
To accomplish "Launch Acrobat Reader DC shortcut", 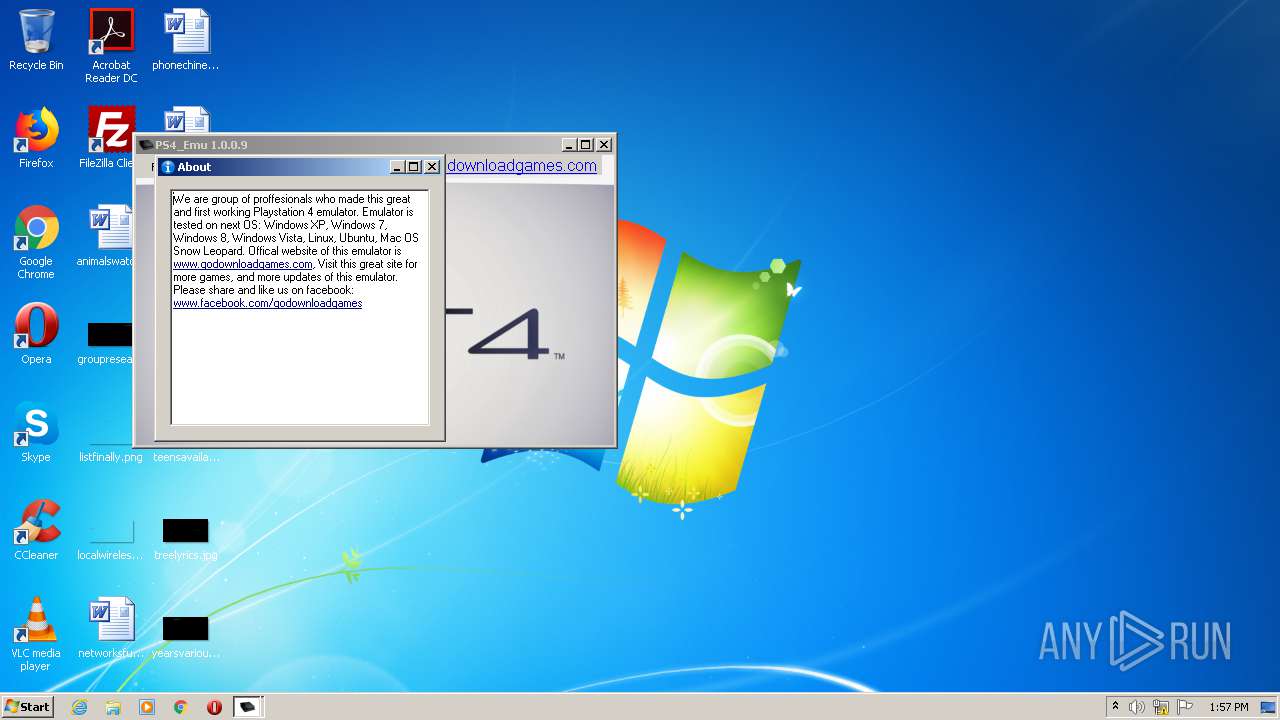I will pos(111,46).
